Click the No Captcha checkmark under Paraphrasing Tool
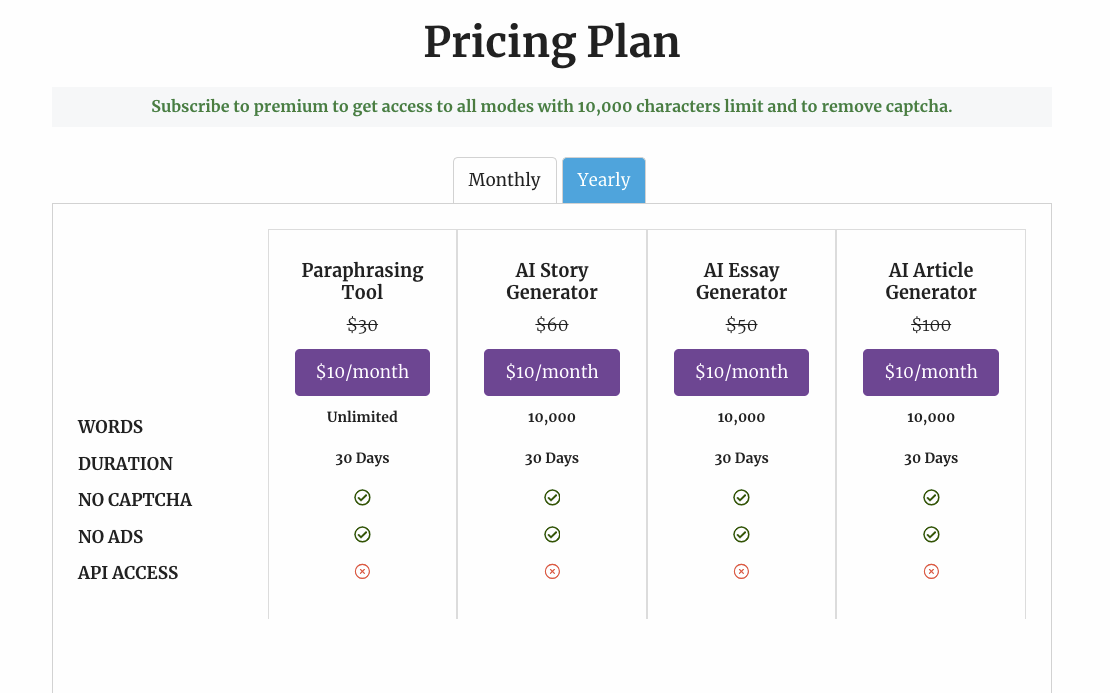The height and width of the screenshot is (693, 1110). click(362, 497)
